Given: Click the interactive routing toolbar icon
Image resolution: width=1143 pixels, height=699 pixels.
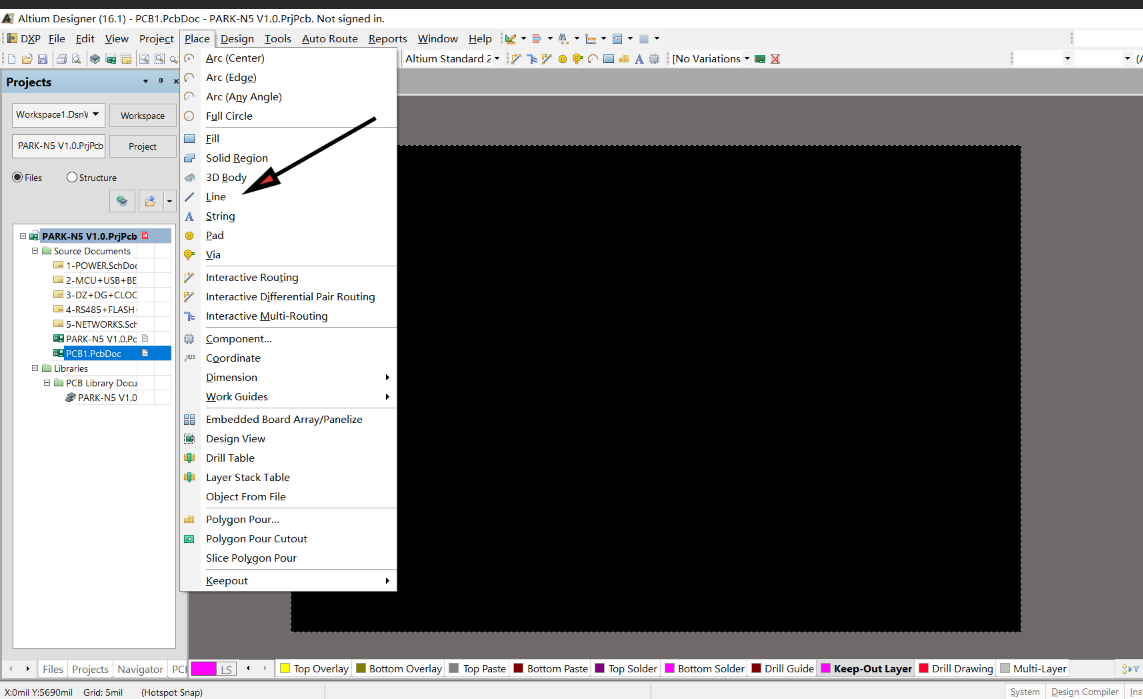Looking at the screenshot, I should pos(516,59).
